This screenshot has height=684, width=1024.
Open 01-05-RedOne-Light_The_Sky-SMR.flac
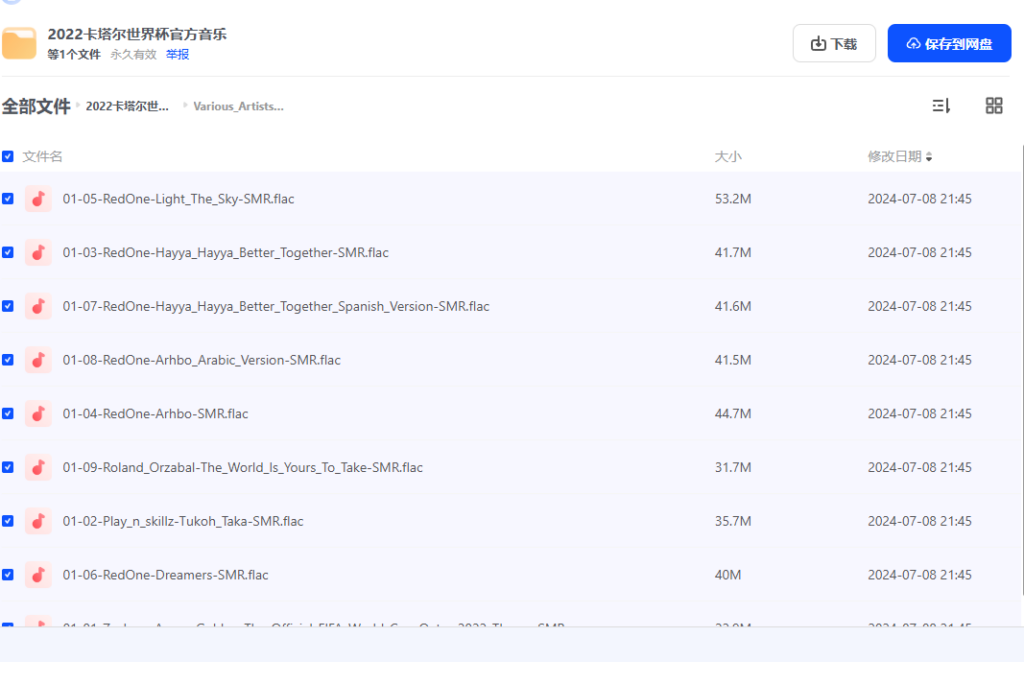point(178,199)
